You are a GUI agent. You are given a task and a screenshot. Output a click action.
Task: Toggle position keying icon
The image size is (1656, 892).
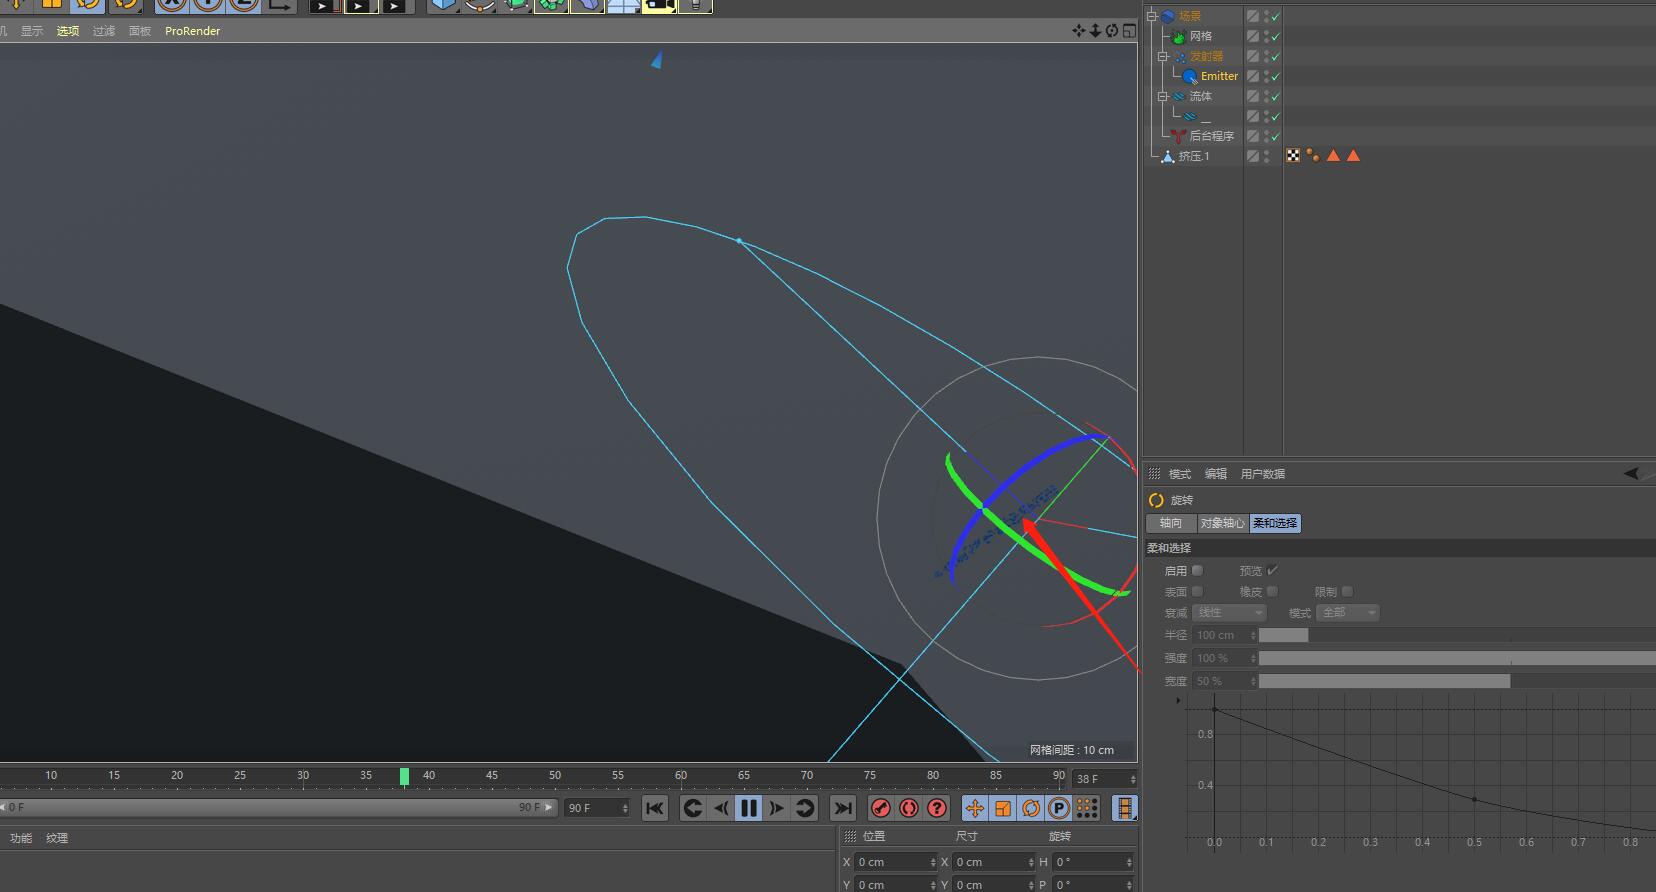click(x=975, y=808)
